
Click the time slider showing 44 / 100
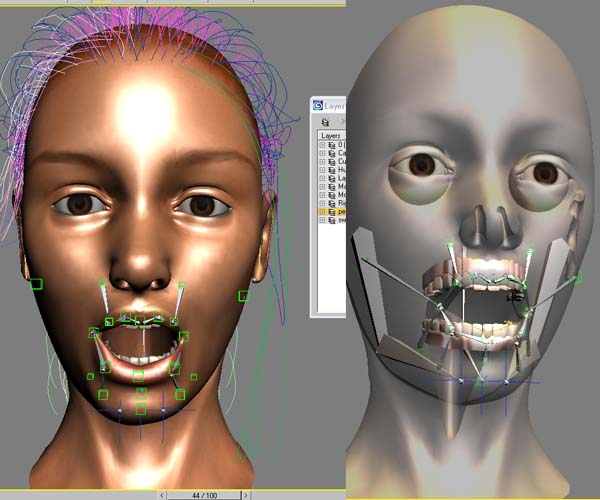point(204,495)
